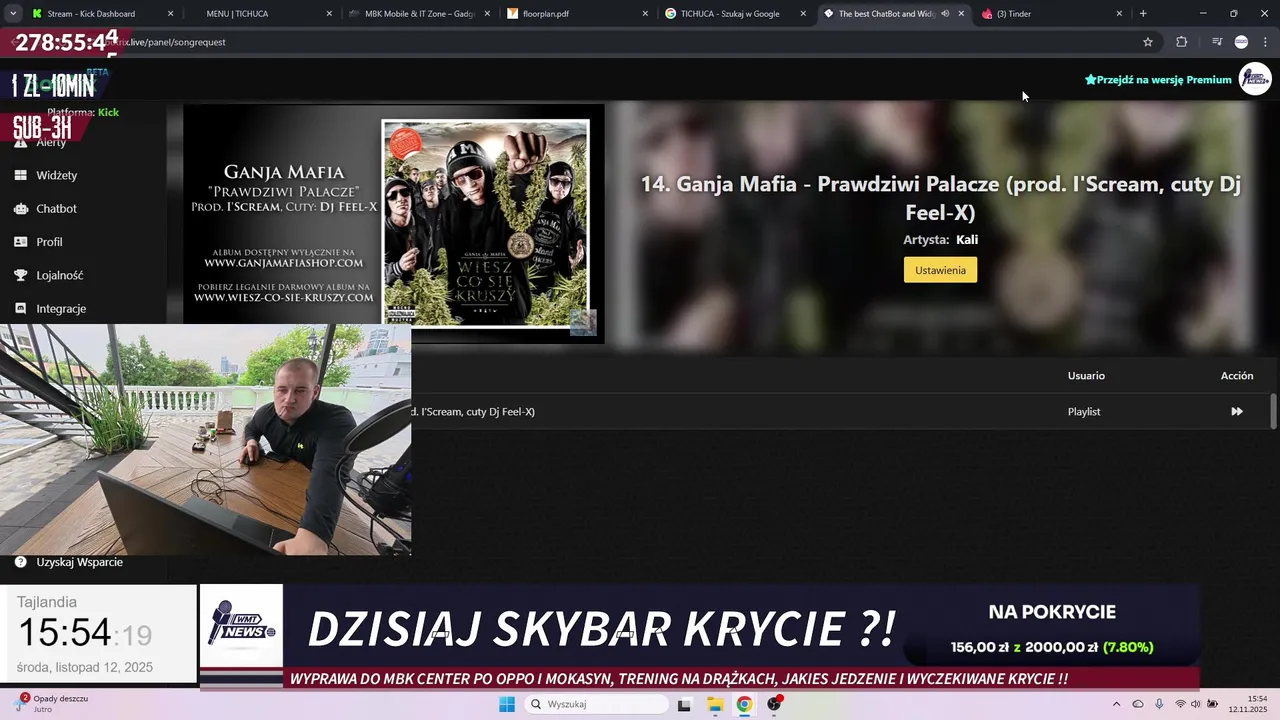Open the Profil menu item
Viewport: 1280px width, 720px height.
[x=49, y=242]
